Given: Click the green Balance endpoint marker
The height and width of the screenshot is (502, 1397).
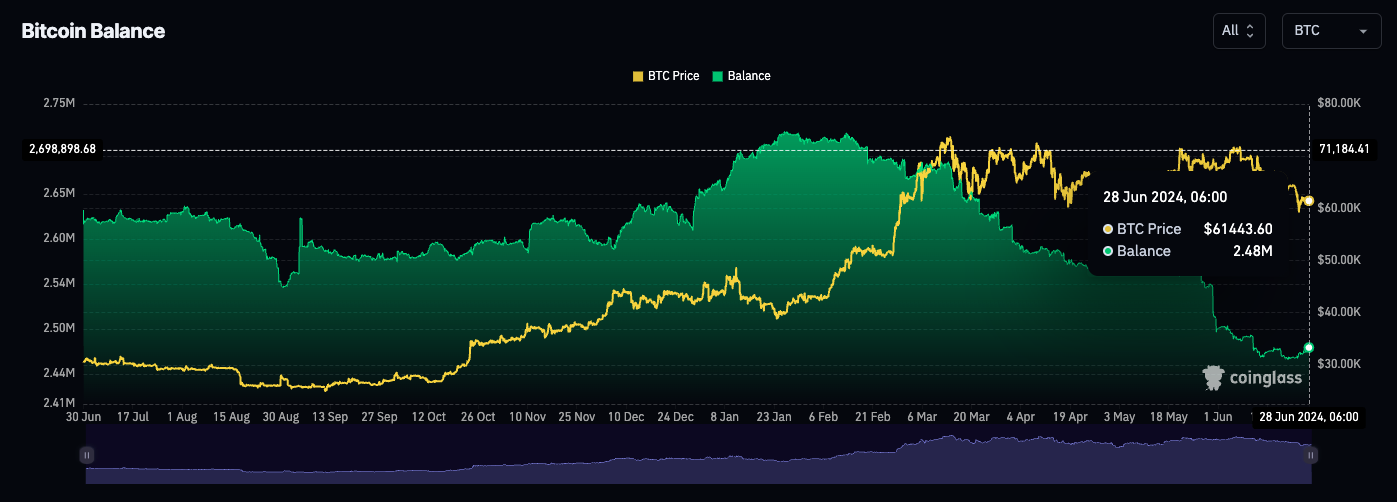Looking at the screenshot, I should [1309, 348].
